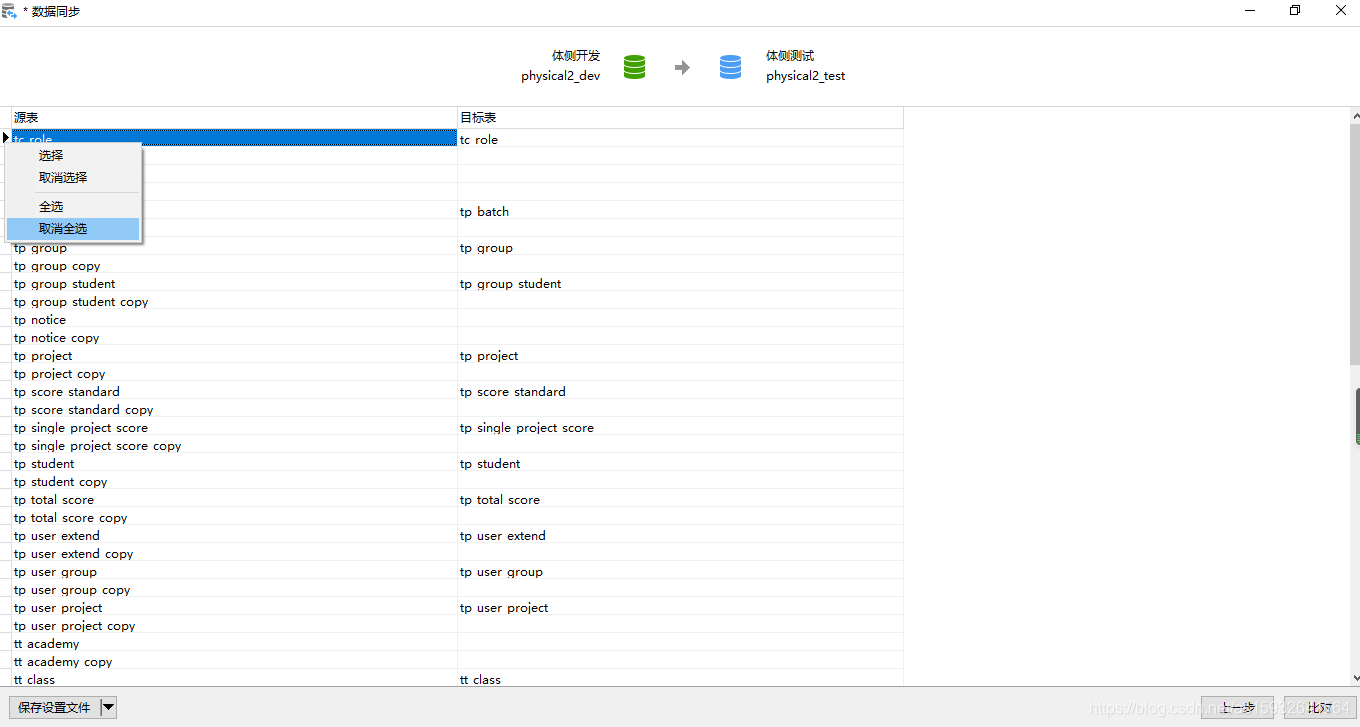Click the green source database icon
Viewport: 1360px width, 727px height.
pyautogui.click(x=634, y=67)
